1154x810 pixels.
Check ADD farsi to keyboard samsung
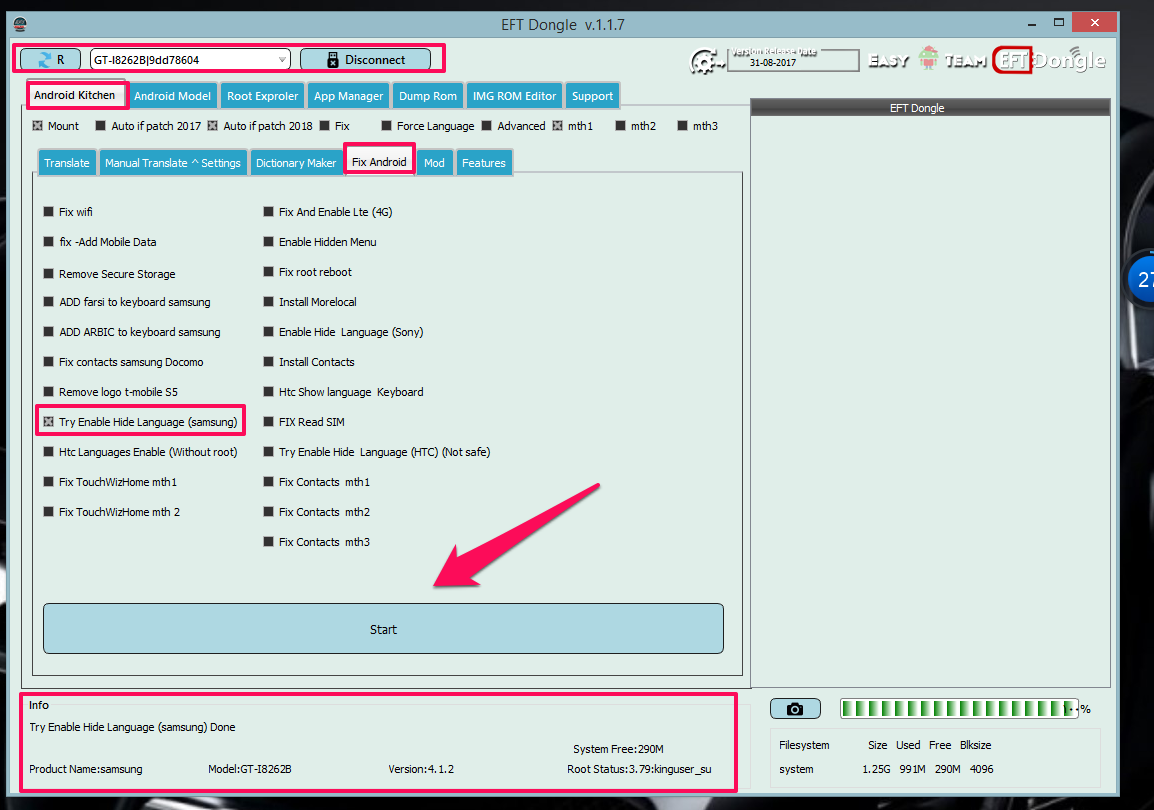click(49, 302)
